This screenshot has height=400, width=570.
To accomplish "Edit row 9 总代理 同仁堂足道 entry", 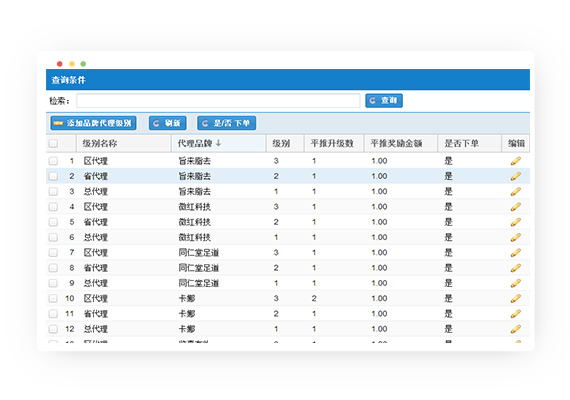I will pyautogui.click(x=515, y=283).
